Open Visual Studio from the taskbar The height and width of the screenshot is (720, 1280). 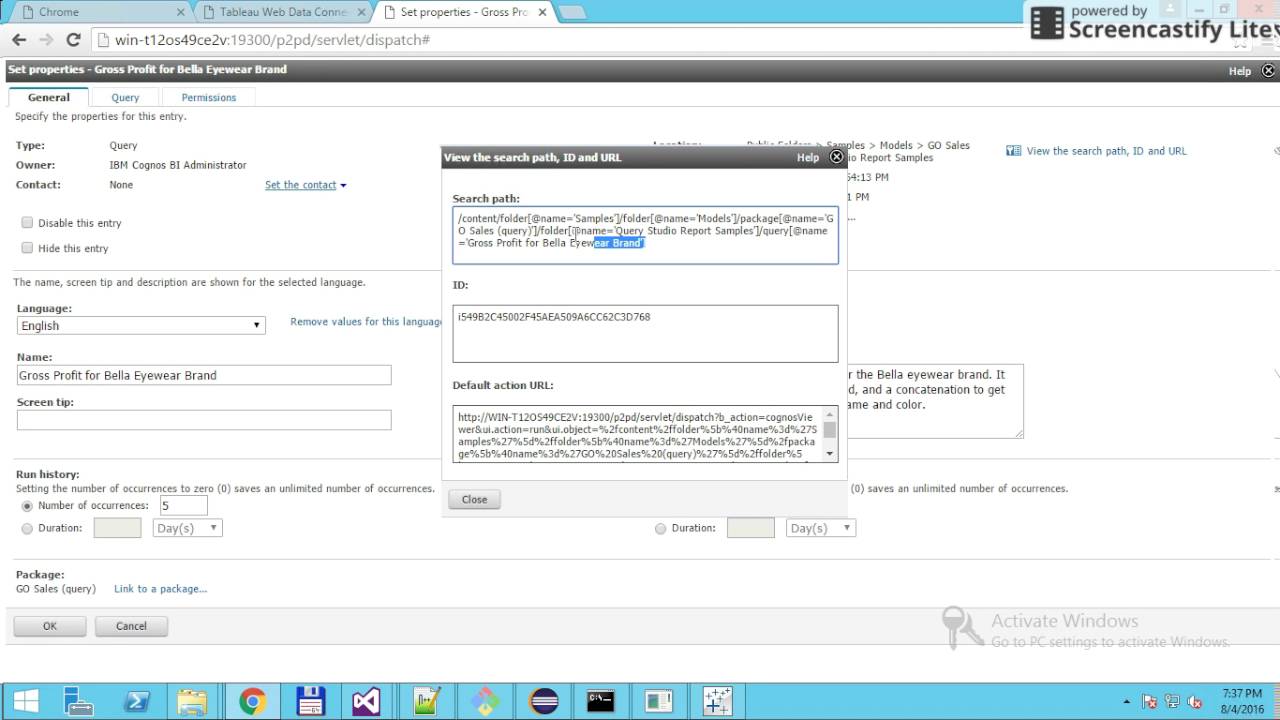(366, 701)
